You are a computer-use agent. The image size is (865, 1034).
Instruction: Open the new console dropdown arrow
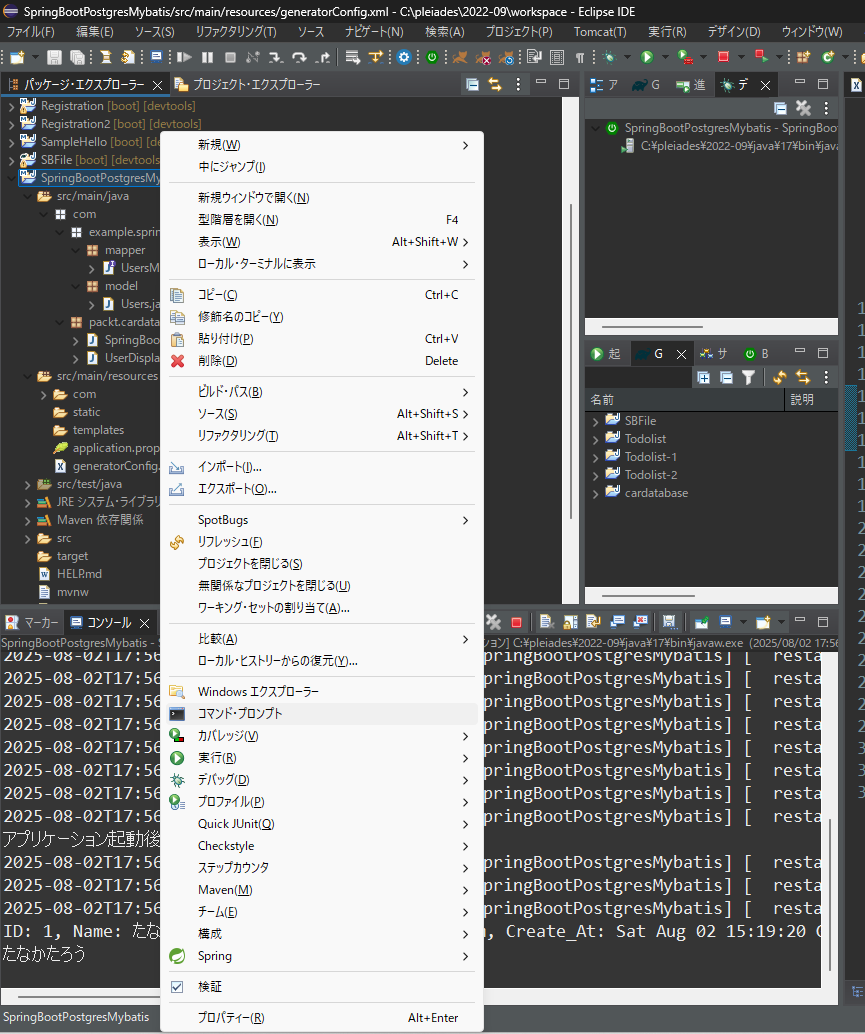coord(780,621)
